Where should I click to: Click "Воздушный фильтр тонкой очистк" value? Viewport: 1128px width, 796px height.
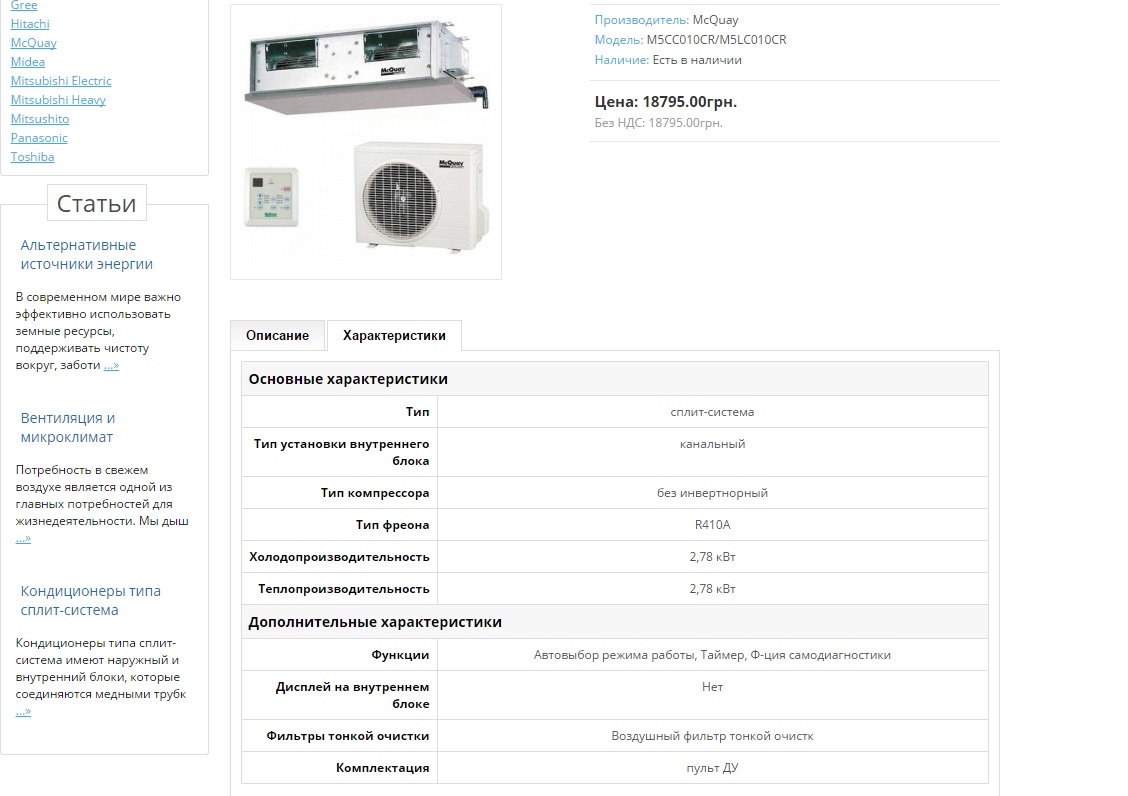(x=712, y=736)
